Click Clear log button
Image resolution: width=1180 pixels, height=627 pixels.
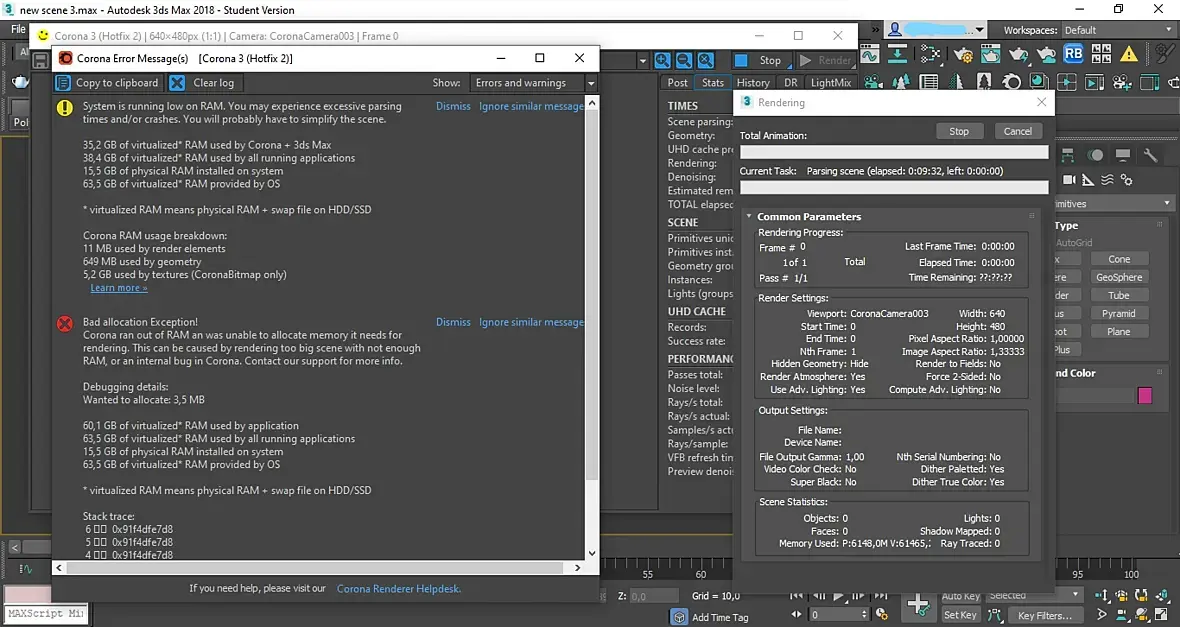point(204,83)
